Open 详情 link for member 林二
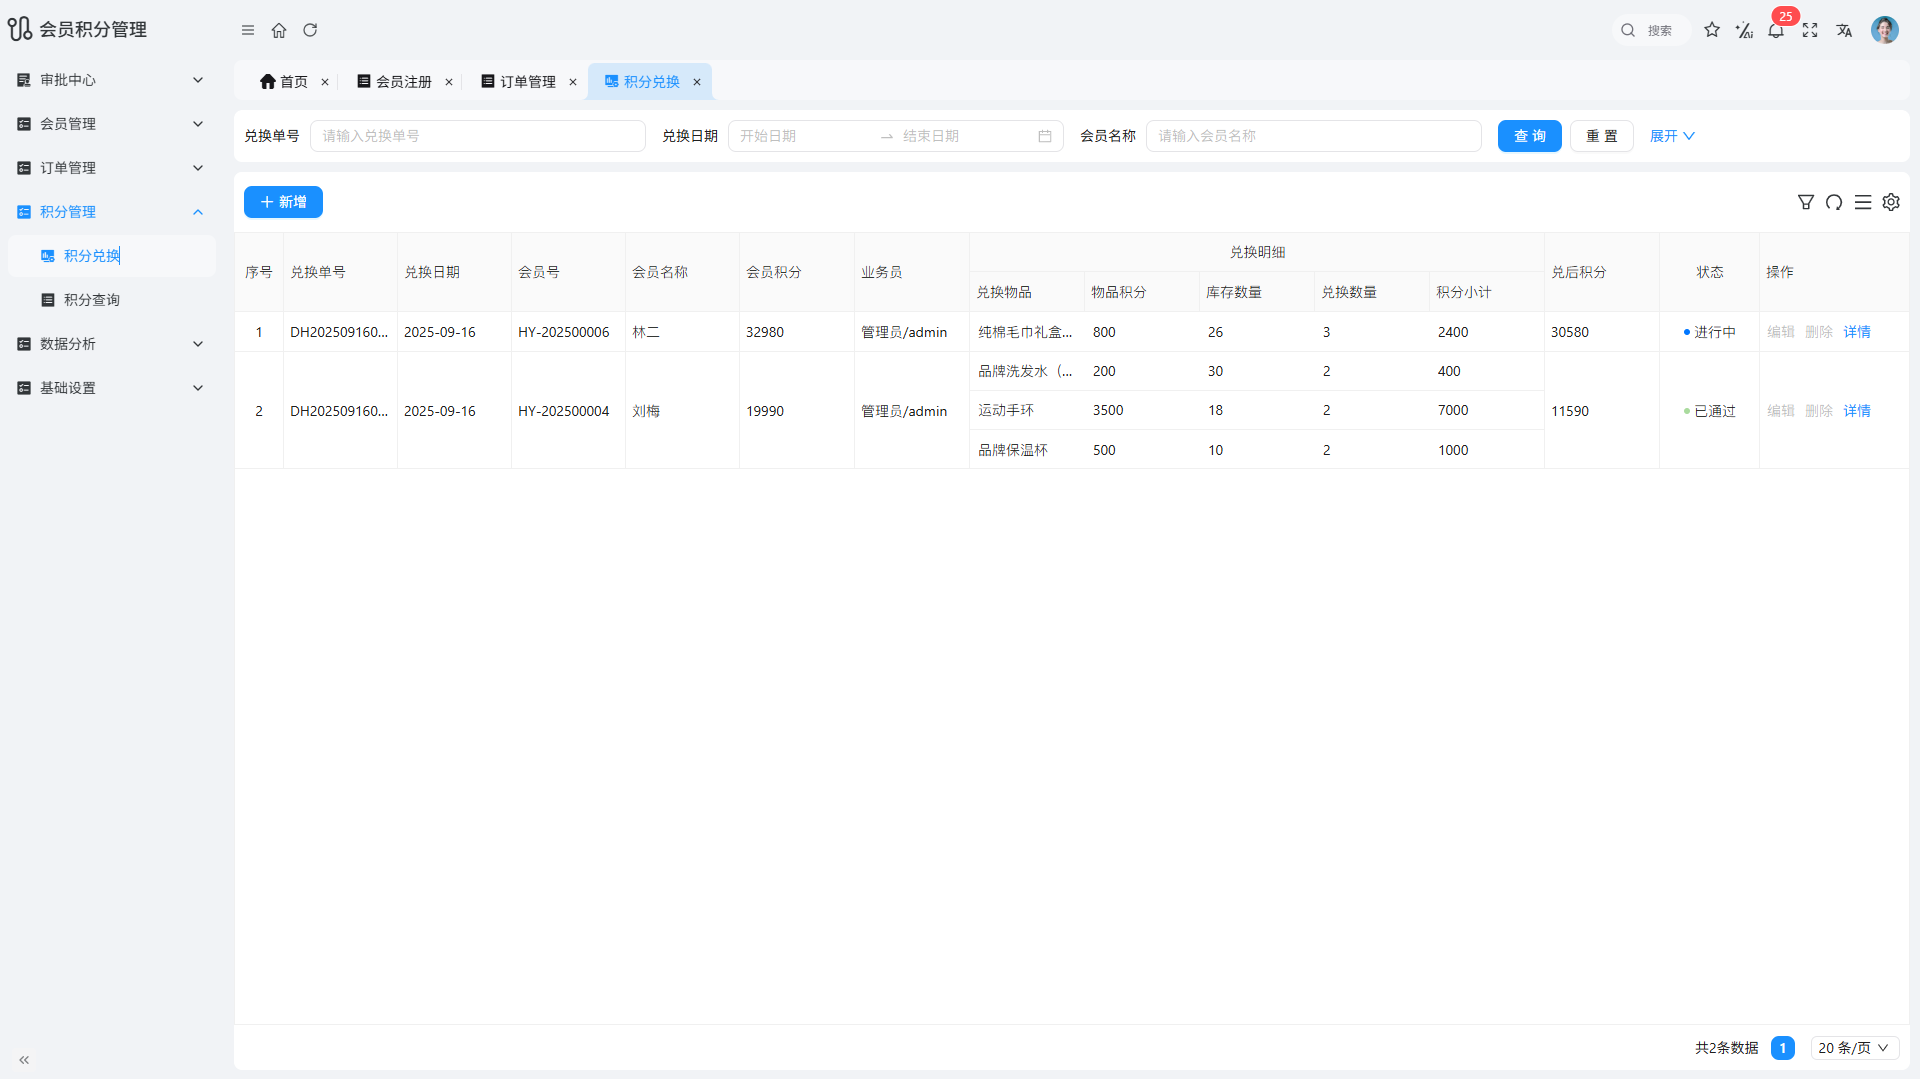The height and width of the screenshot is (1079, 1920). (x=1857, y=332)
